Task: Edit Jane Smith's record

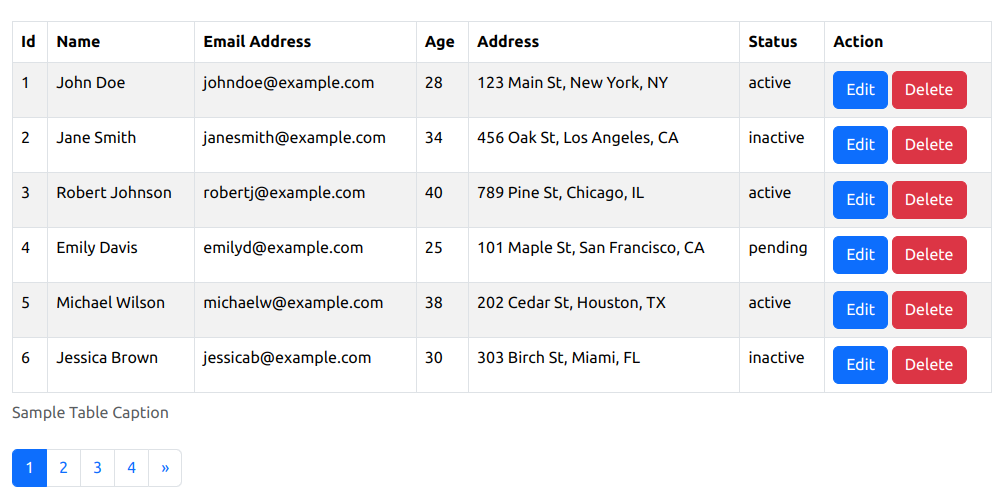Action: tap(860, 145)
